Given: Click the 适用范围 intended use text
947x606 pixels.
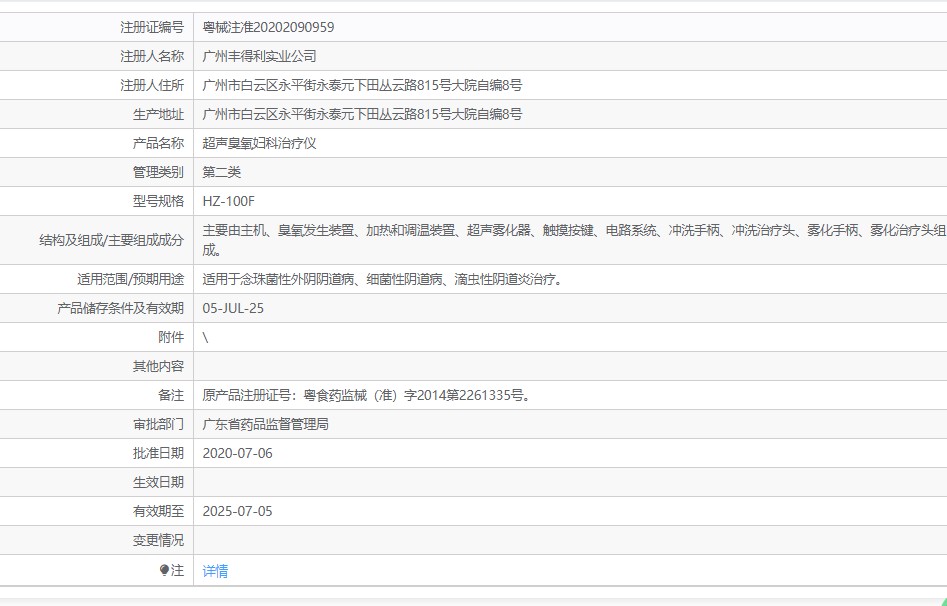Looking at the screenshot, I should pyautogui.click(x=383, y=279).
